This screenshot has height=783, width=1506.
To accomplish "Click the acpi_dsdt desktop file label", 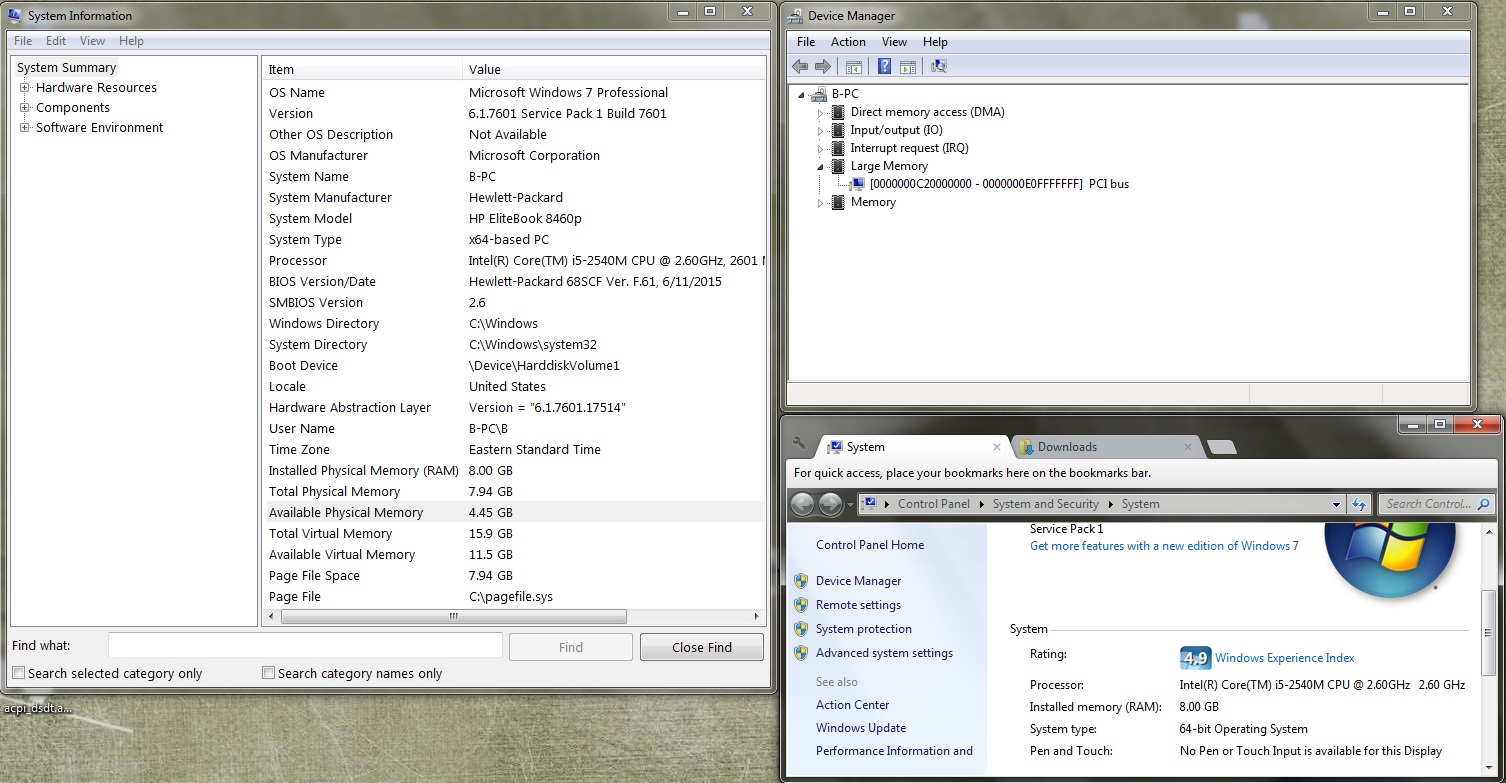I will pos(38,709).
